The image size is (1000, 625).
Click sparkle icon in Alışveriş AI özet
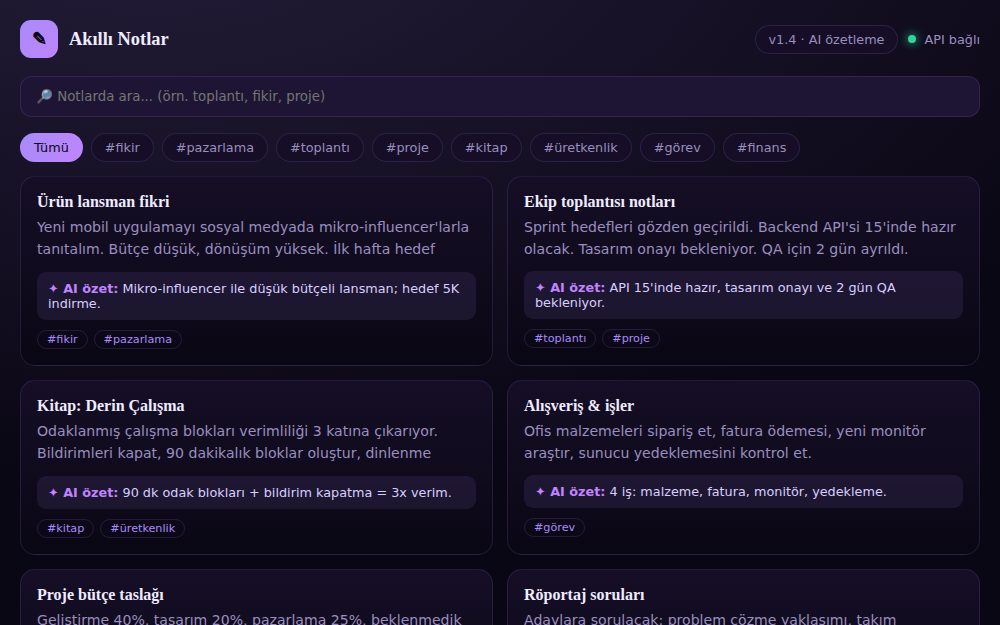tap(540, 492)
